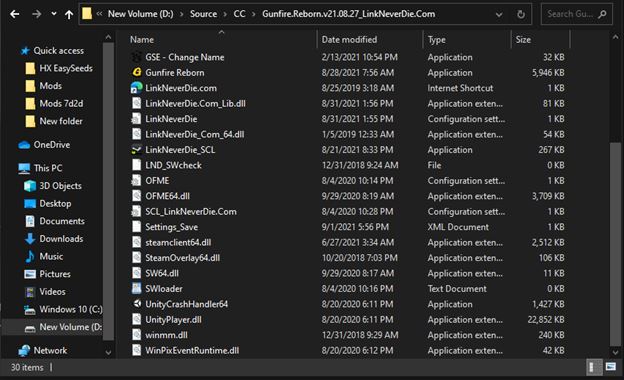Select the SteamOverlay64.dll file icon
This screenshot has height=380, width=624.
[136, 258]
